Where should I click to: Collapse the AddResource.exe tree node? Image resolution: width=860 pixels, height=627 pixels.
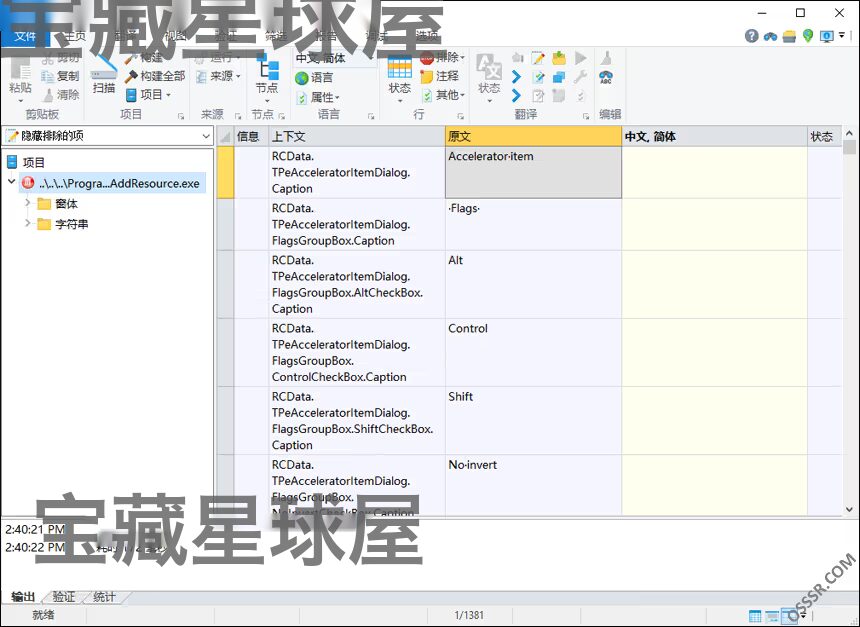[12, 181]
